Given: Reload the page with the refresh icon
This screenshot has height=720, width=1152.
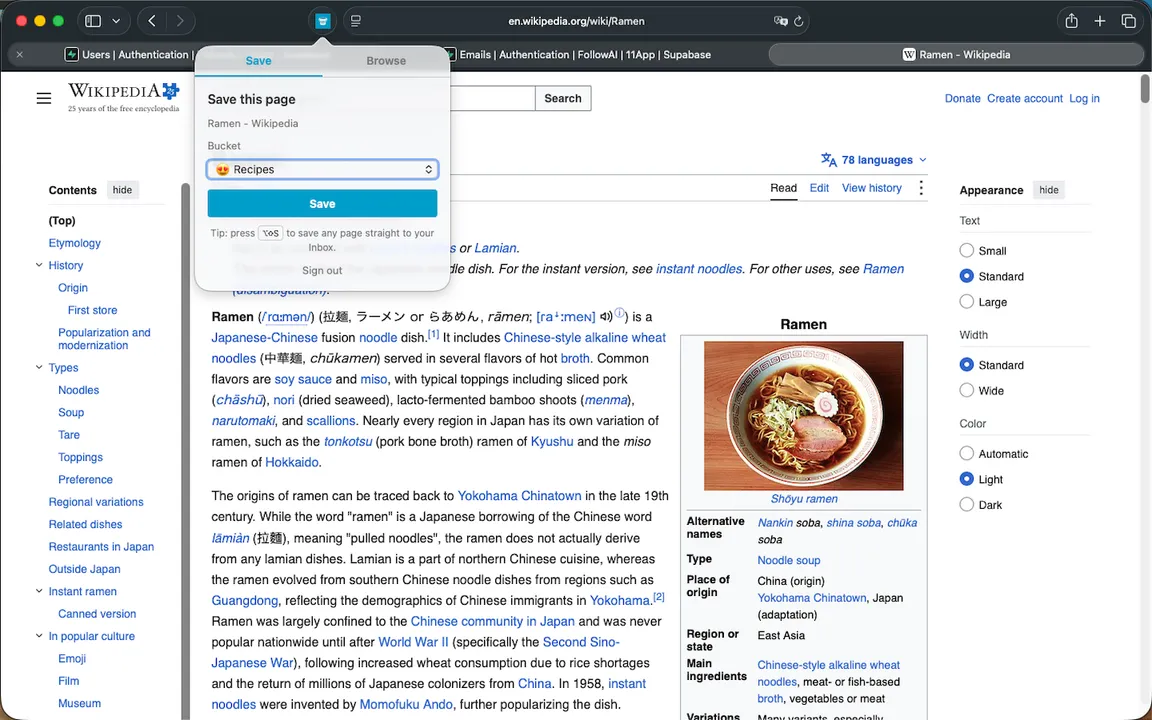Looking at the screenshot, I should click(799, 21).
